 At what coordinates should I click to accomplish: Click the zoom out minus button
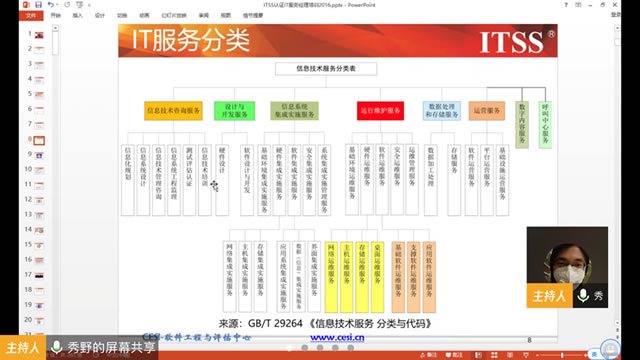[538, 355]
